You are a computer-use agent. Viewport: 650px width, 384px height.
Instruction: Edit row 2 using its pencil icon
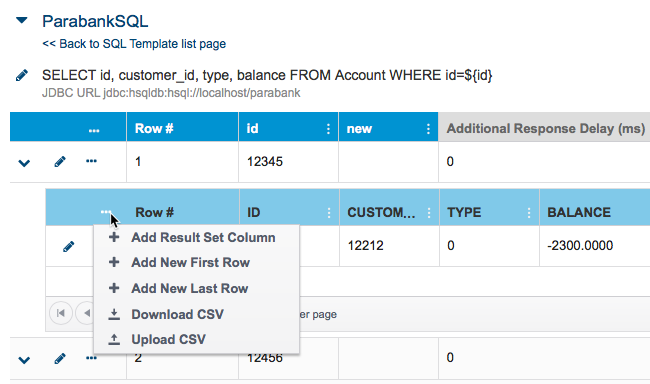[x=60, y=358]
